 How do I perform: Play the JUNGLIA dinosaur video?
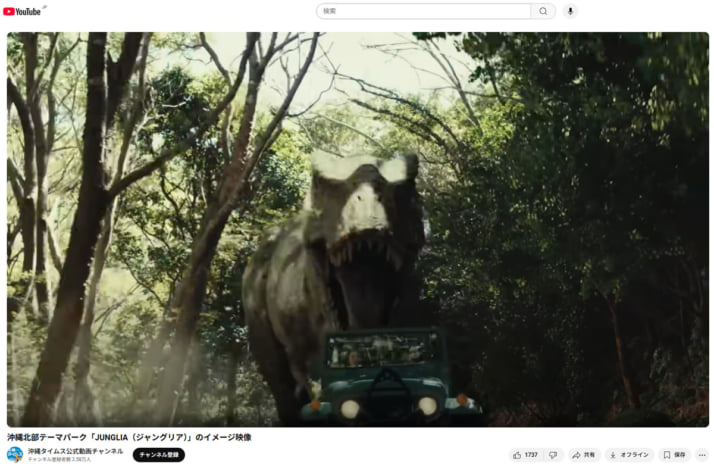357,229
